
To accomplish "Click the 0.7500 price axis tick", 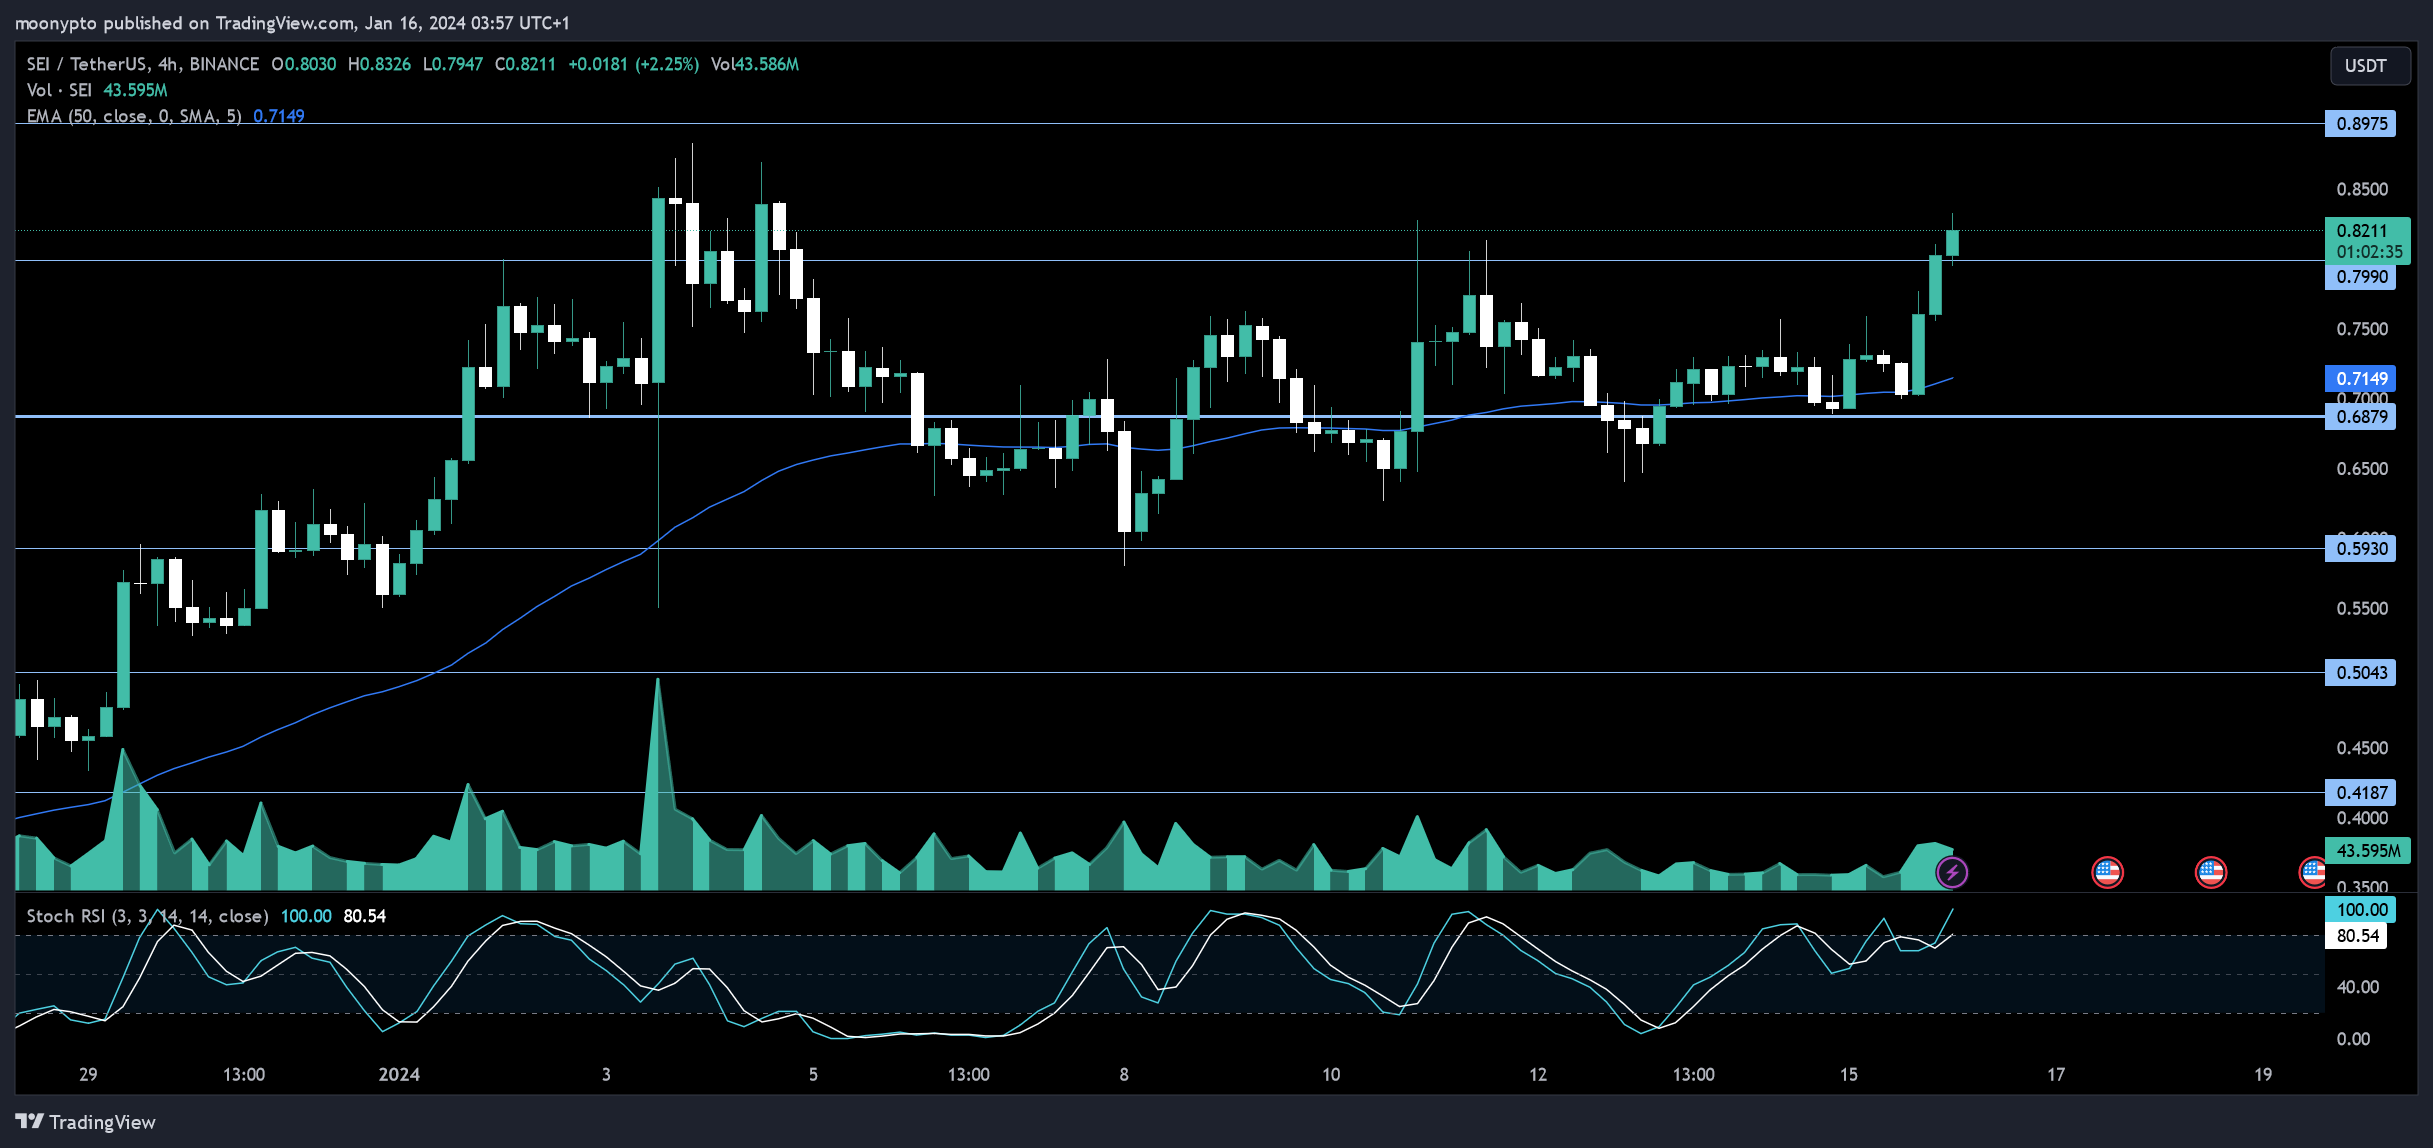I will click(2361, 330).
